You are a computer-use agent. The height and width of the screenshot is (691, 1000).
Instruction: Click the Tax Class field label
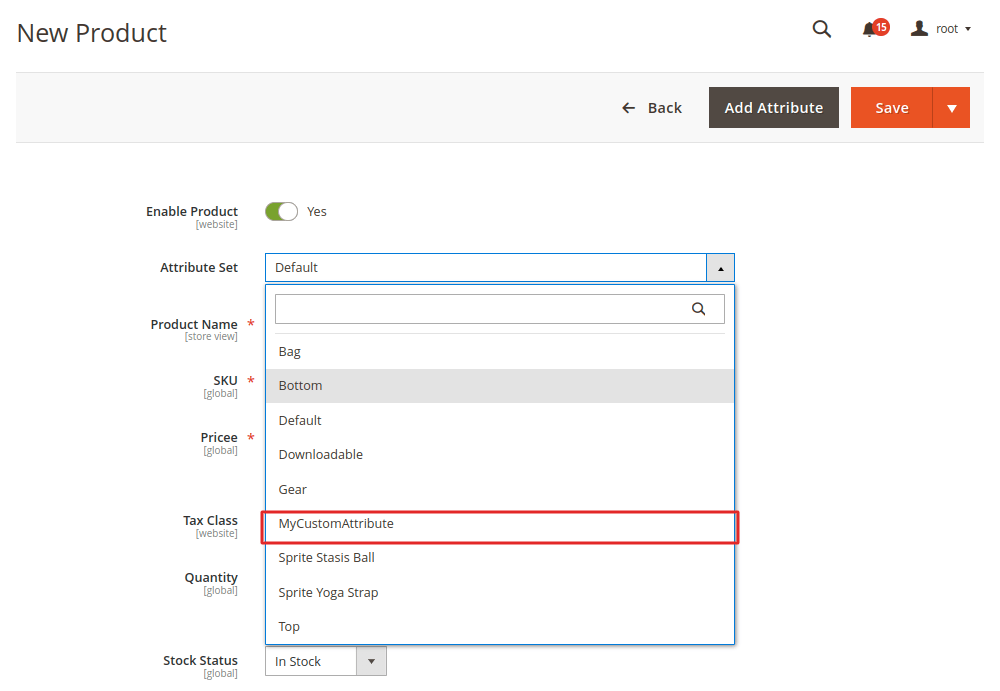[210, 521]
